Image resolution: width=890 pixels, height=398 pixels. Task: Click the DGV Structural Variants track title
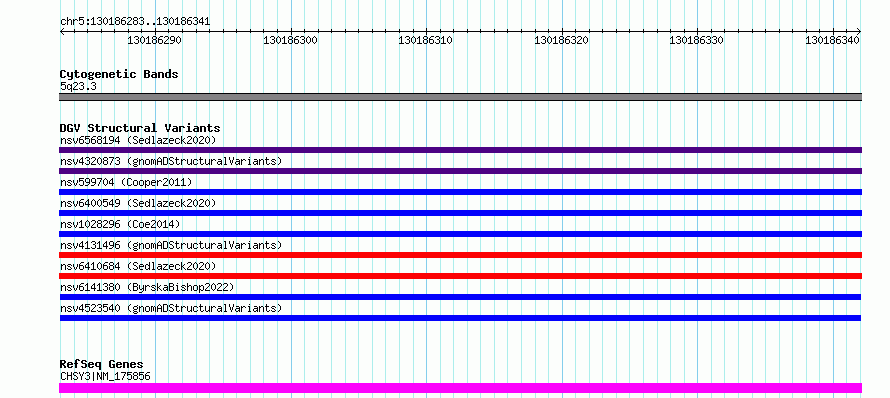(140, 128)
